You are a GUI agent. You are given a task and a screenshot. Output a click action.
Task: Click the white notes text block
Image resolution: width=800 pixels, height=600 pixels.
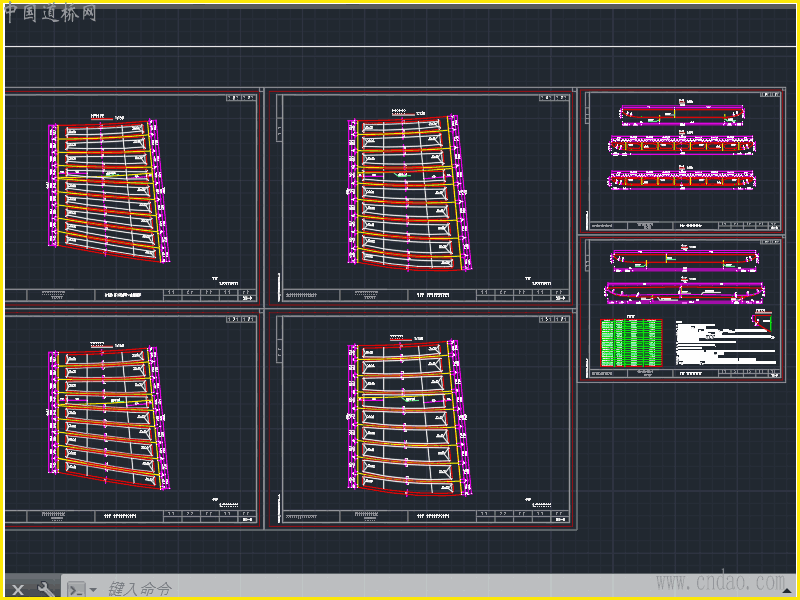(722, 343)
